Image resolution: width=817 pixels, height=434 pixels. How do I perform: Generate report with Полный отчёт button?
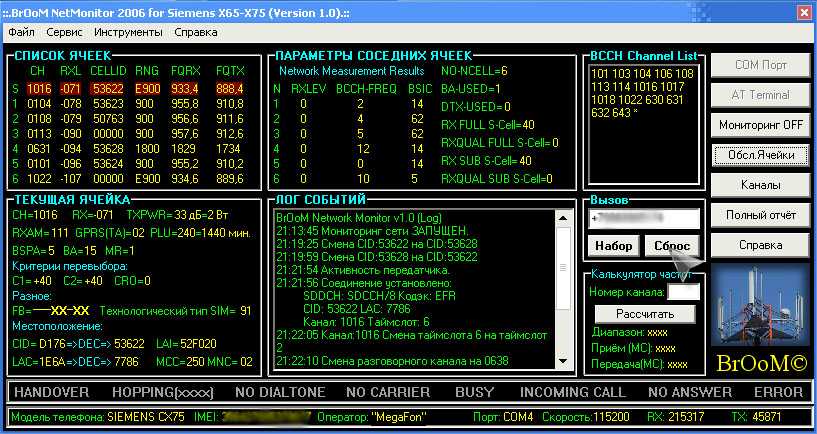[761, 215]
